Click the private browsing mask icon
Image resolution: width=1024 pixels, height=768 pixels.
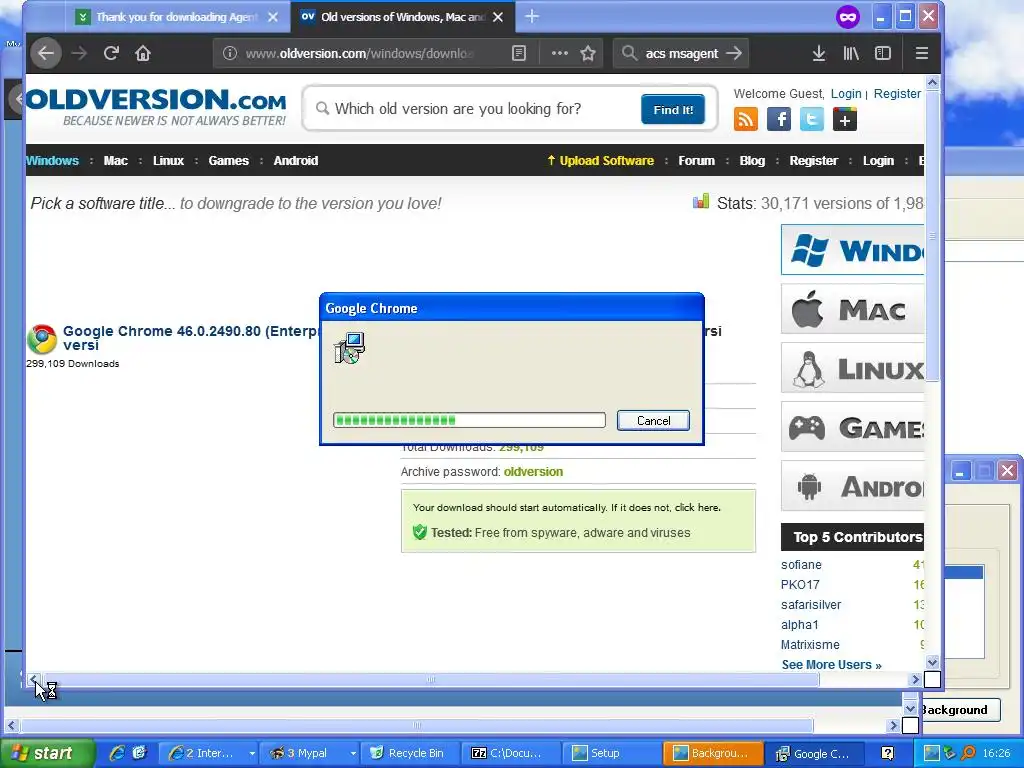848,17
